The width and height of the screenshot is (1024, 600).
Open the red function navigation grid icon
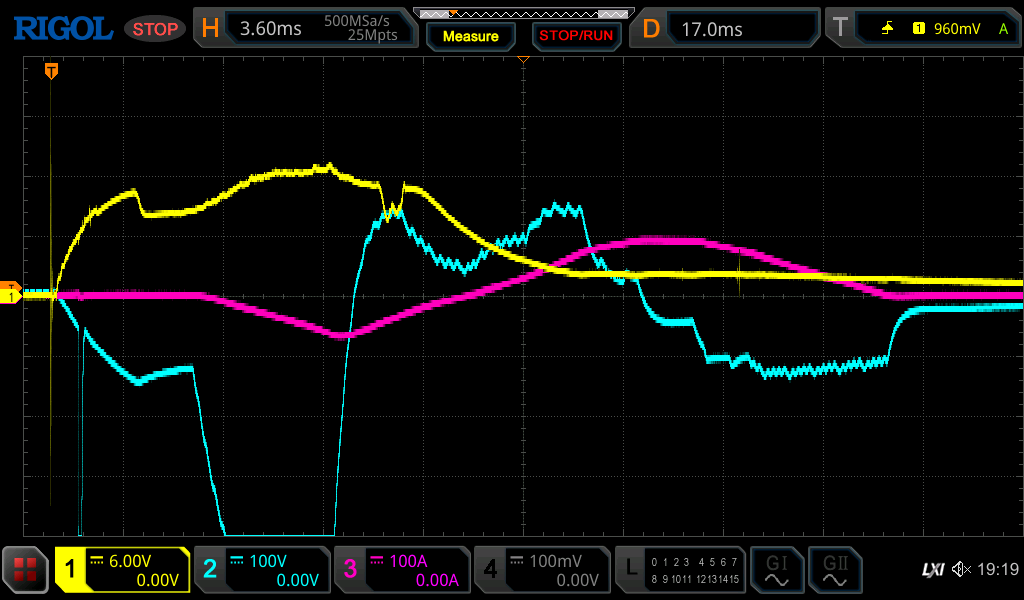pos(25,570)
